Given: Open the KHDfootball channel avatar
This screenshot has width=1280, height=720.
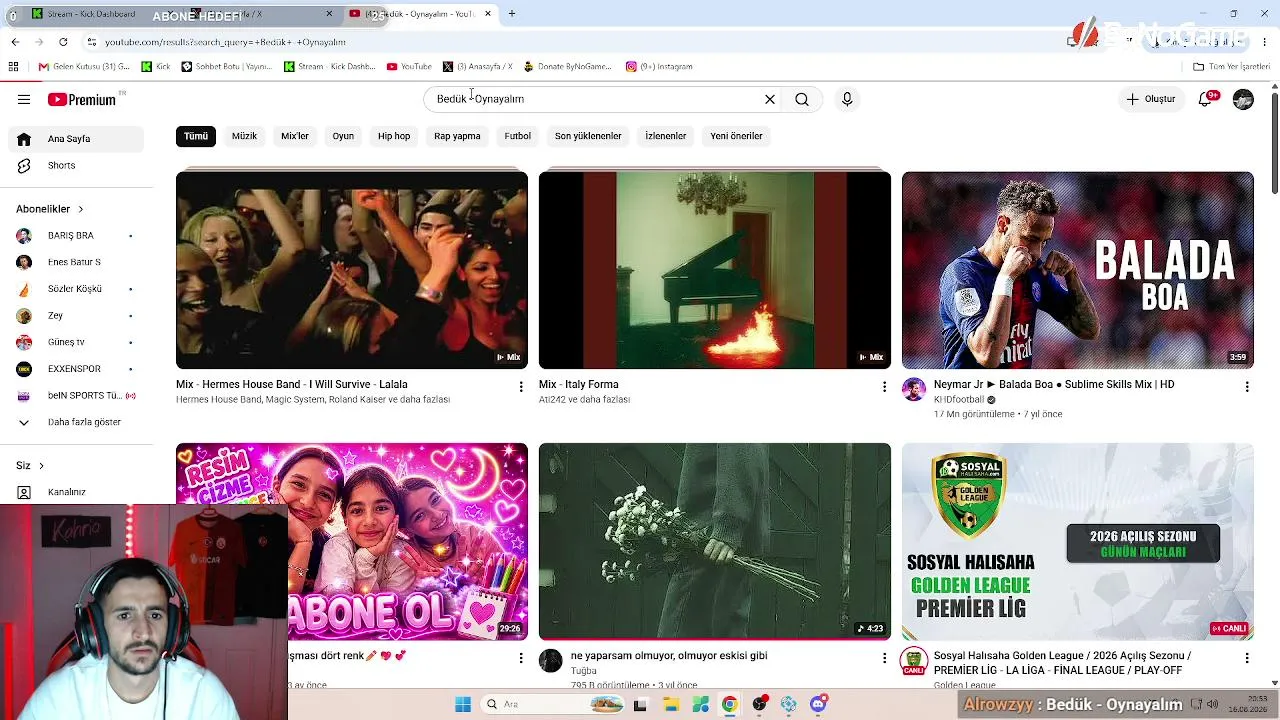Looking at the screenshot, I should 914,390.
